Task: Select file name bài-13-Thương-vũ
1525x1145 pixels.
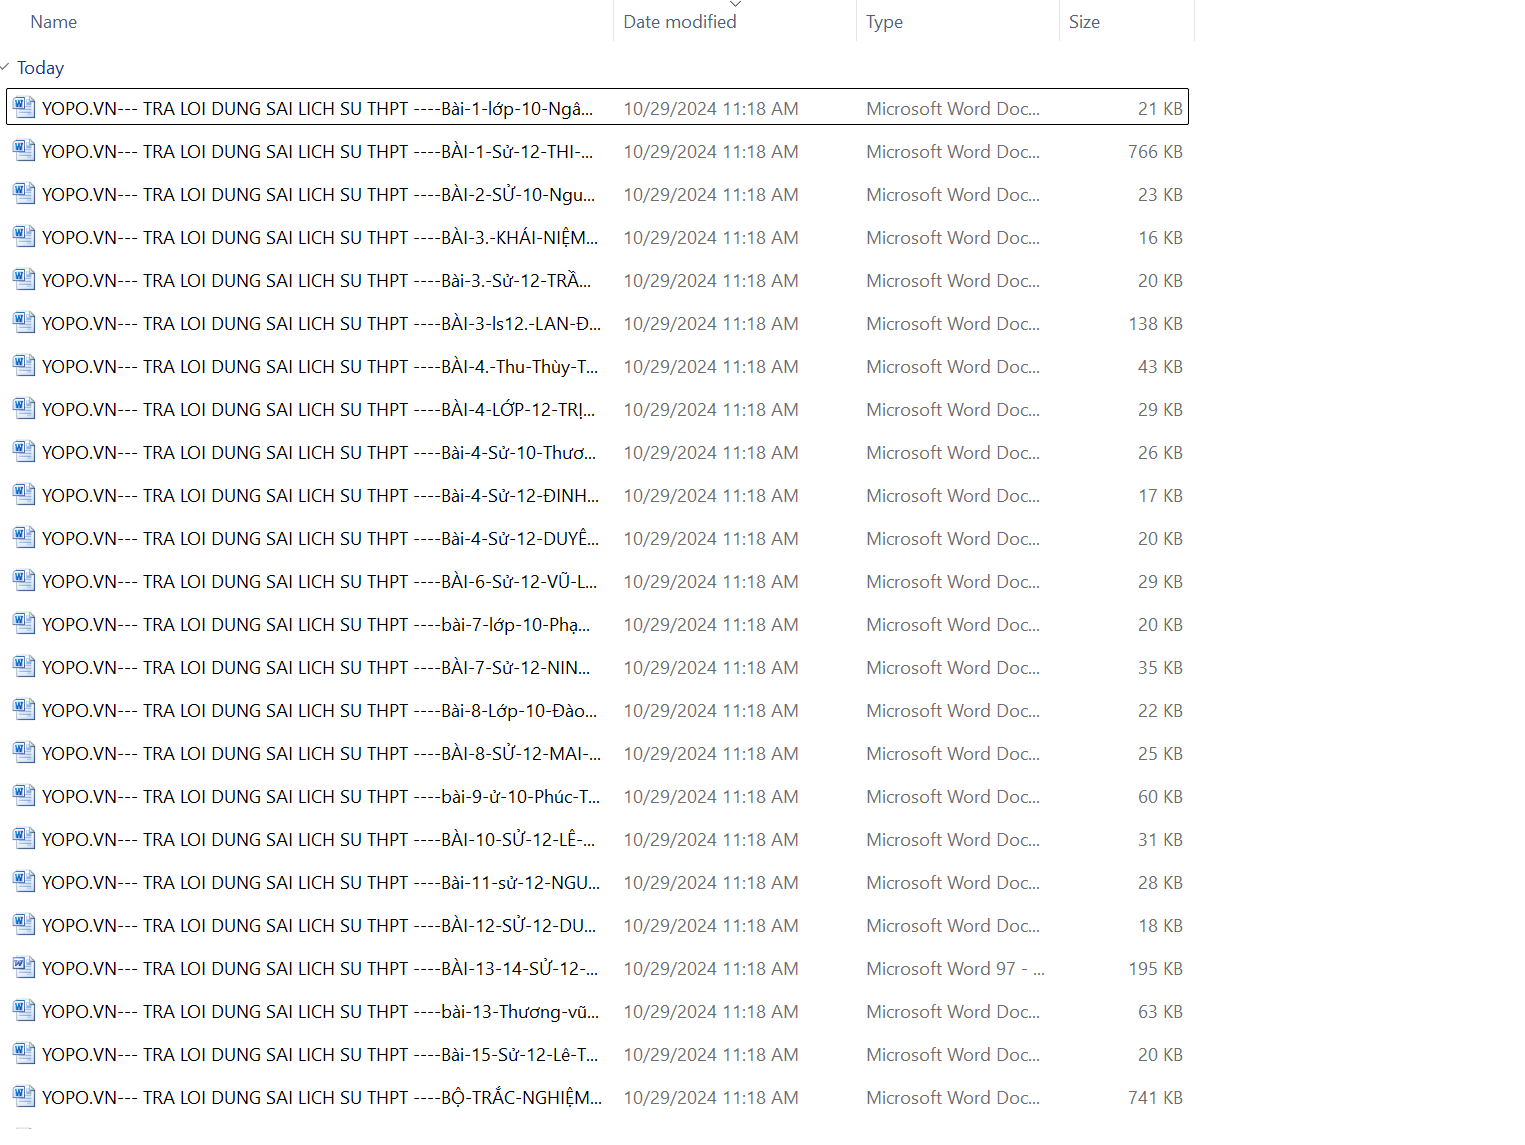Action: coord(321,1011)
